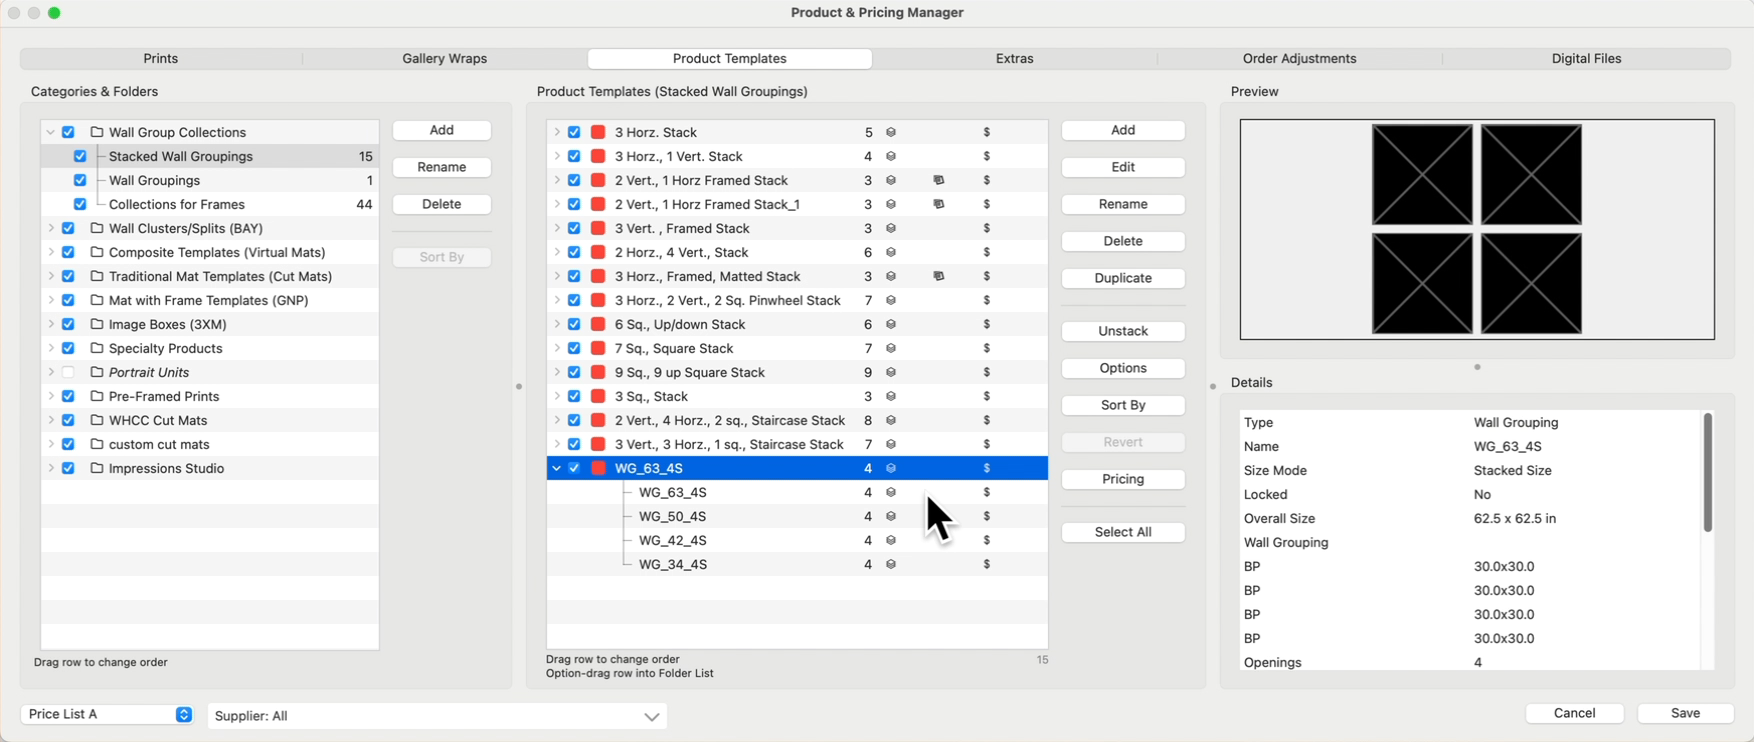Expand the WHCC Cut Mats folder
This screenshot has width=1754, height=742.
pos(51,420)
